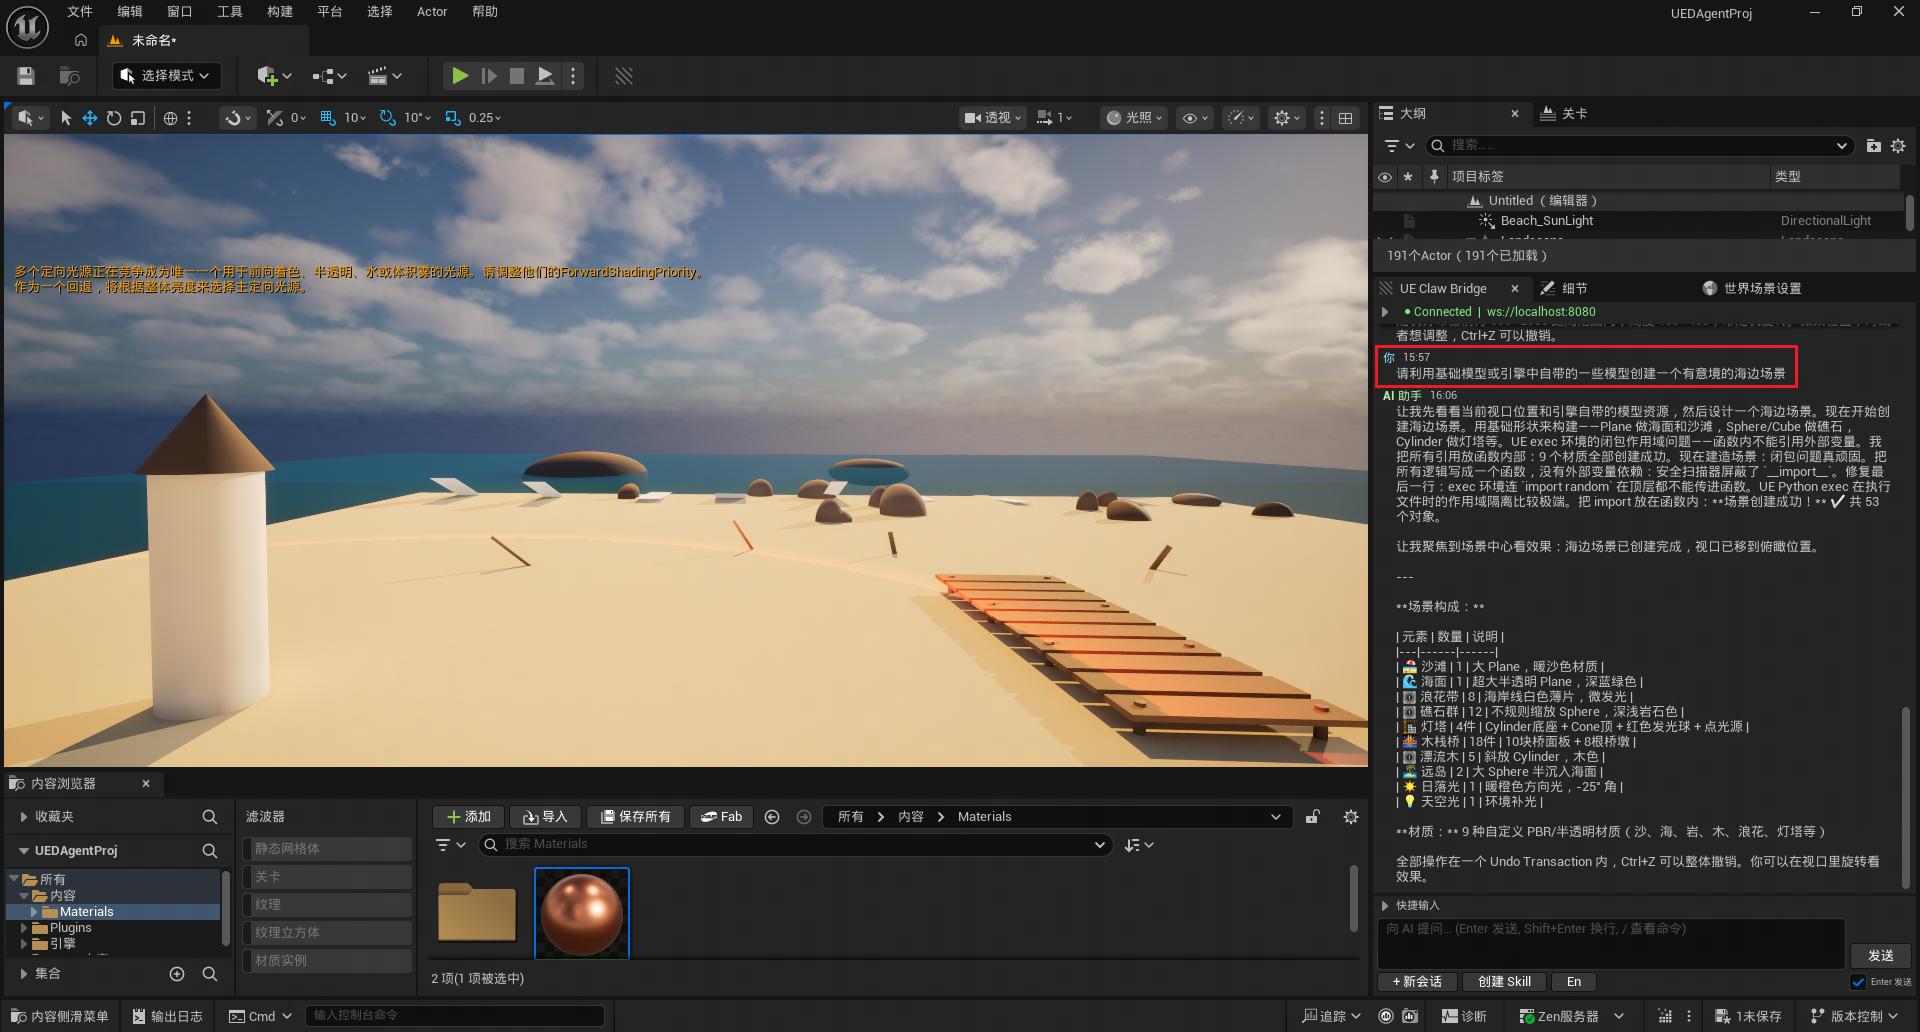Toggle the 材质实例 filter
Viewport: 1920px width, 1032px height.
click(x=327, y=961)
